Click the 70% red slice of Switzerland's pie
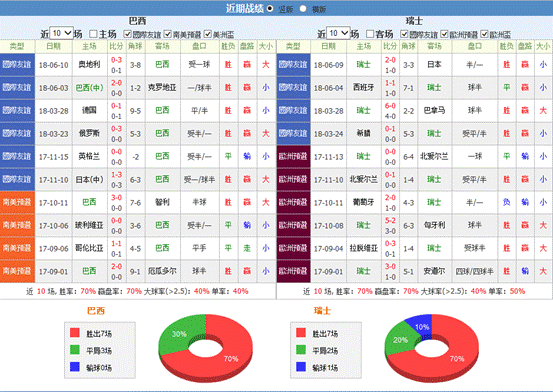 (457, 359)
